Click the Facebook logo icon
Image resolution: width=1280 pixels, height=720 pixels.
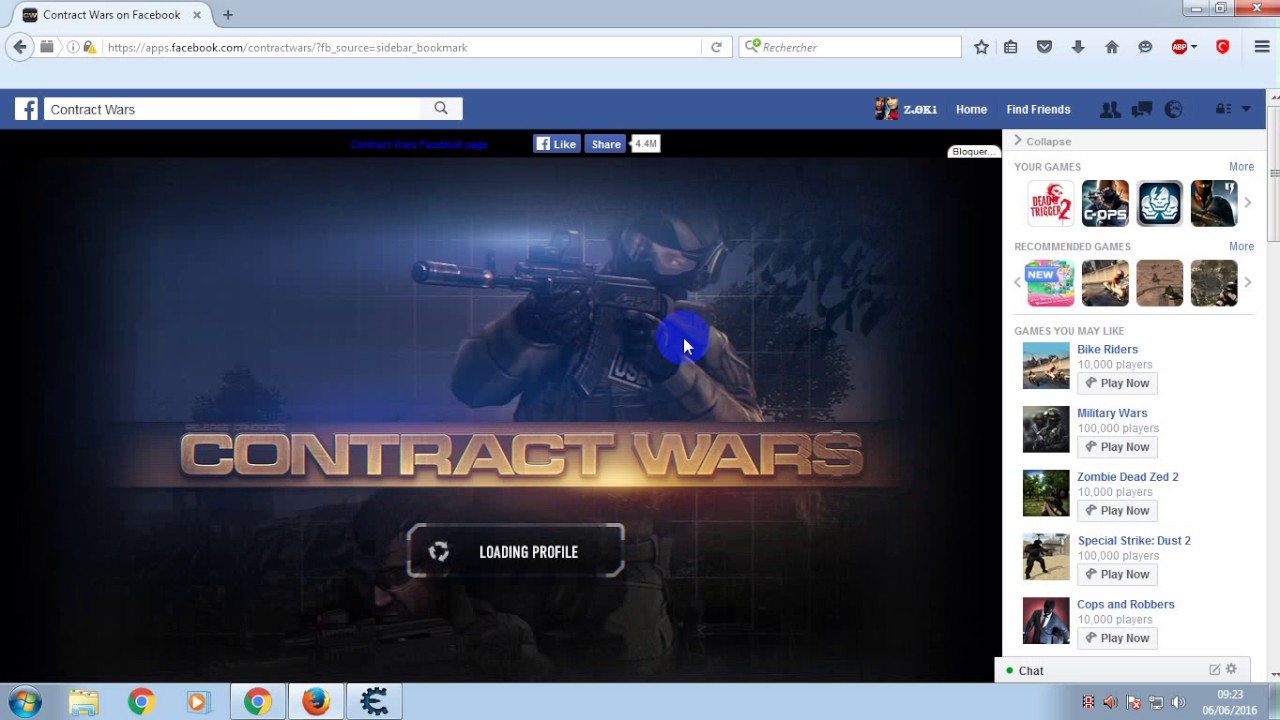(26, 109)
